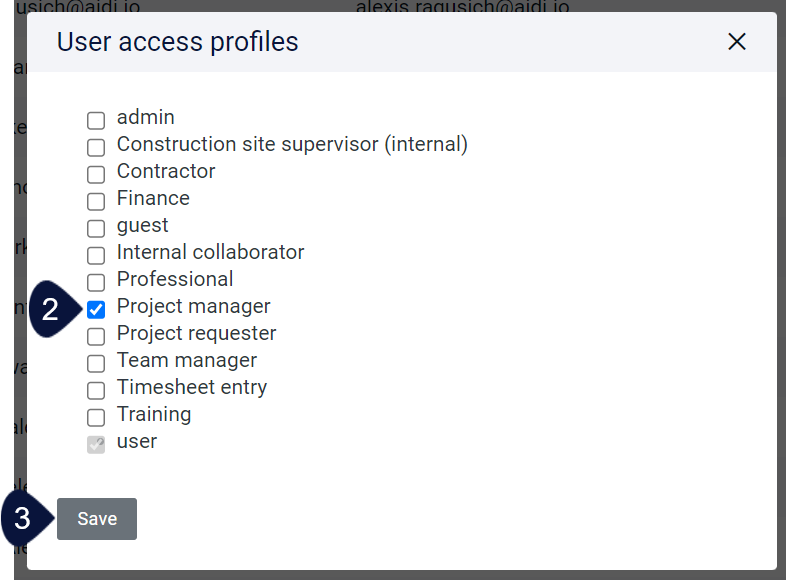786x580 pixels.
Task: Click the User access profiles title
Action: coord(177,42)
